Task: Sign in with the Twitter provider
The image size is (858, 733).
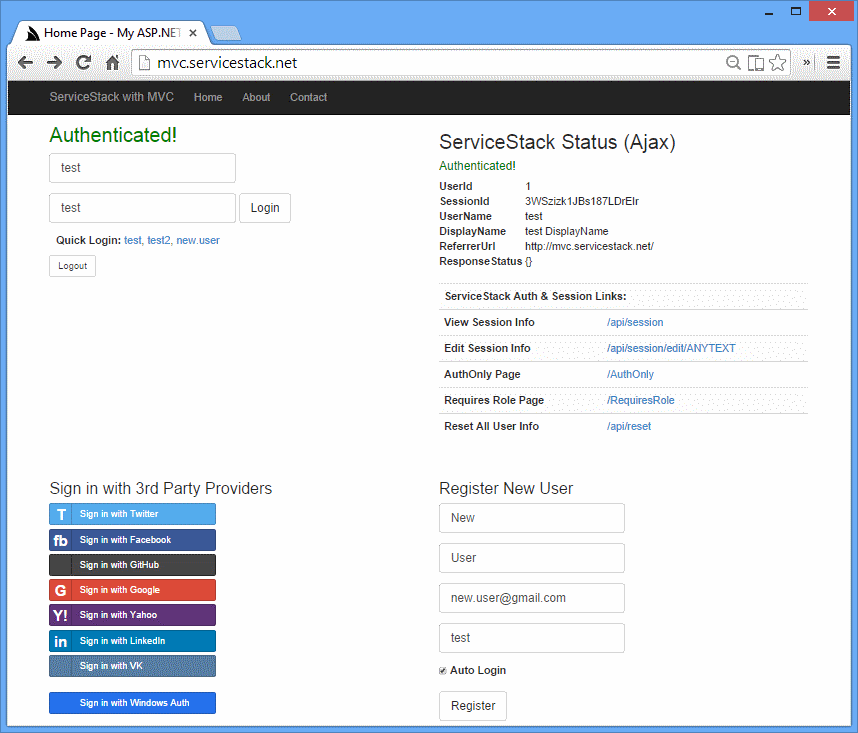Action: pyautogui.click(x=131, y=513)
